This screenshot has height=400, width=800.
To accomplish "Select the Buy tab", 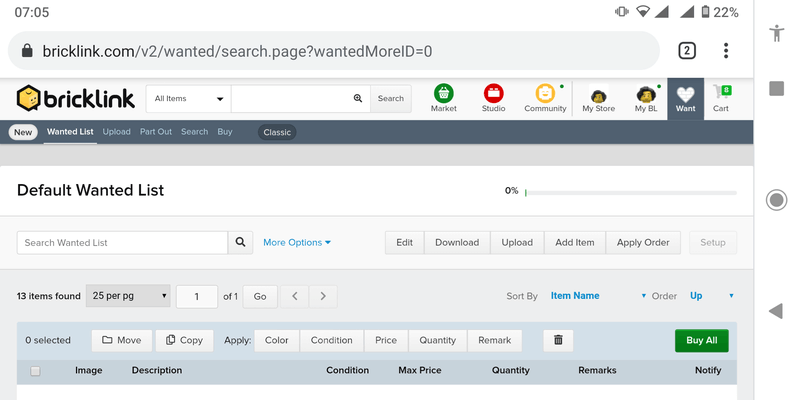I will [x=224, y=132].
